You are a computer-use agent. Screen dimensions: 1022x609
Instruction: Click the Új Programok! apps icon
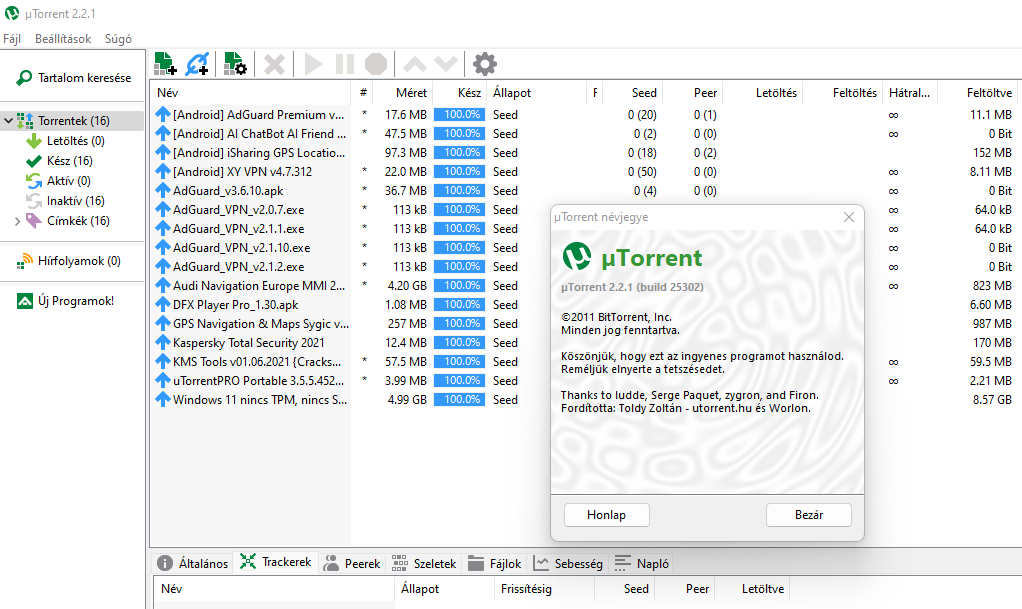tap(25, 301)
